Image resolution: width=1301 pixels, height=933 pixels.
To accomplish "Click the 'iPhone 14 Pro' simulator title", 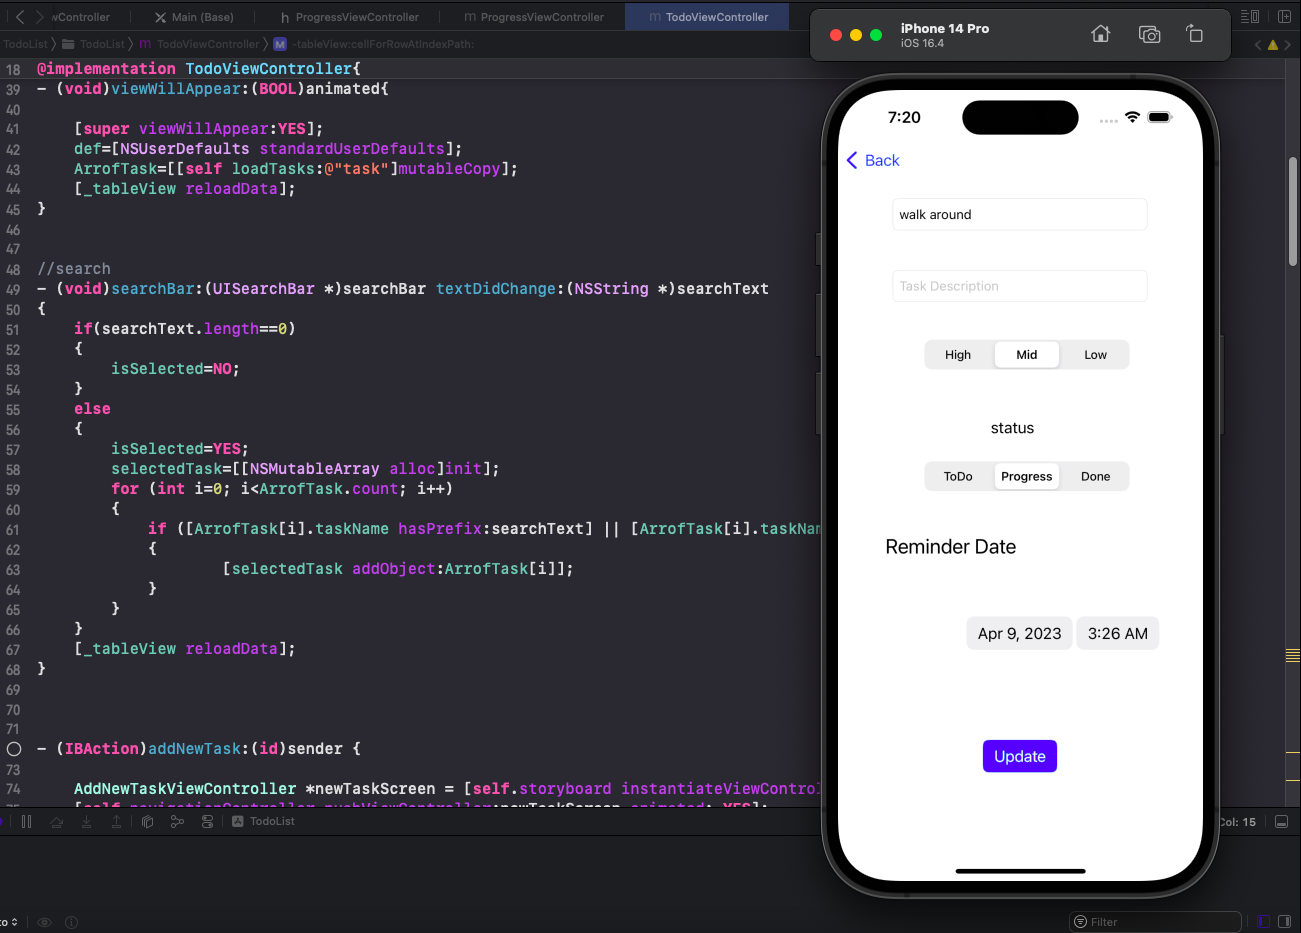I will [x=944, y=28].
